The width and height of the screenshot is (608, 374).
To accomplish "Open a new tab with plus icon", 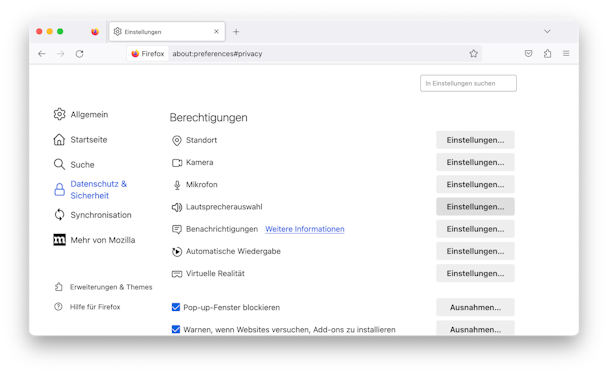I will click(x=236, y=32).
